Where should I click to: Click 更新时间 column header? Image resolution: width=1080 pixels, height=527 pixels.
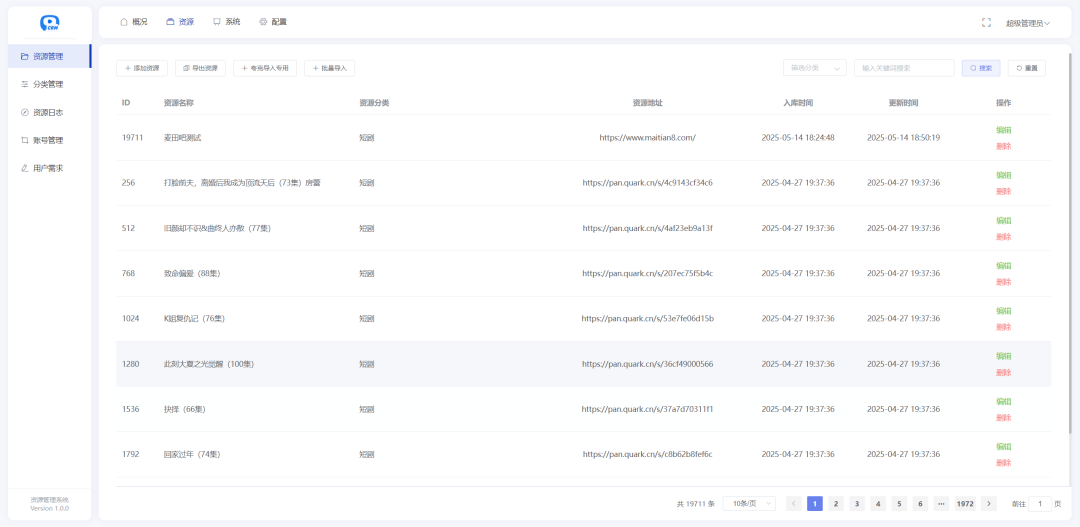tap(903, 103)
